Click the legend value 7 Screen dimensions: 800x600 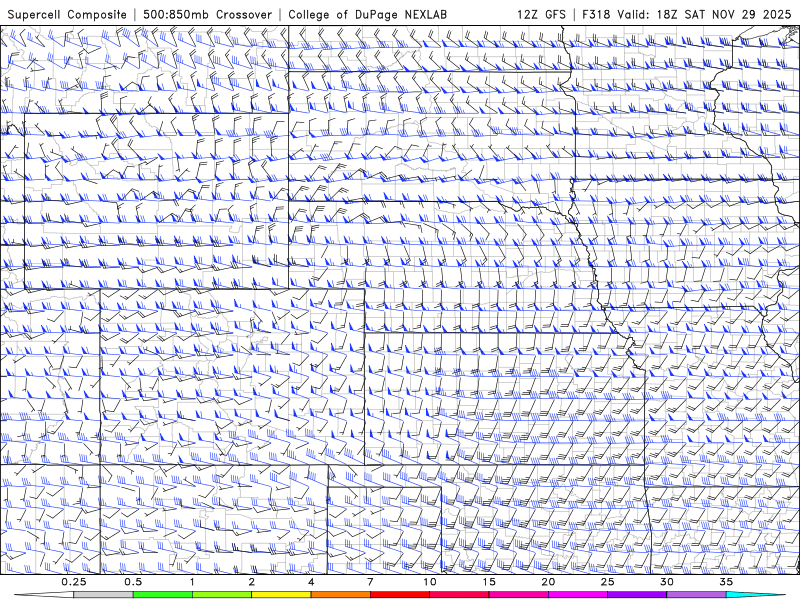tap(370, 582)
